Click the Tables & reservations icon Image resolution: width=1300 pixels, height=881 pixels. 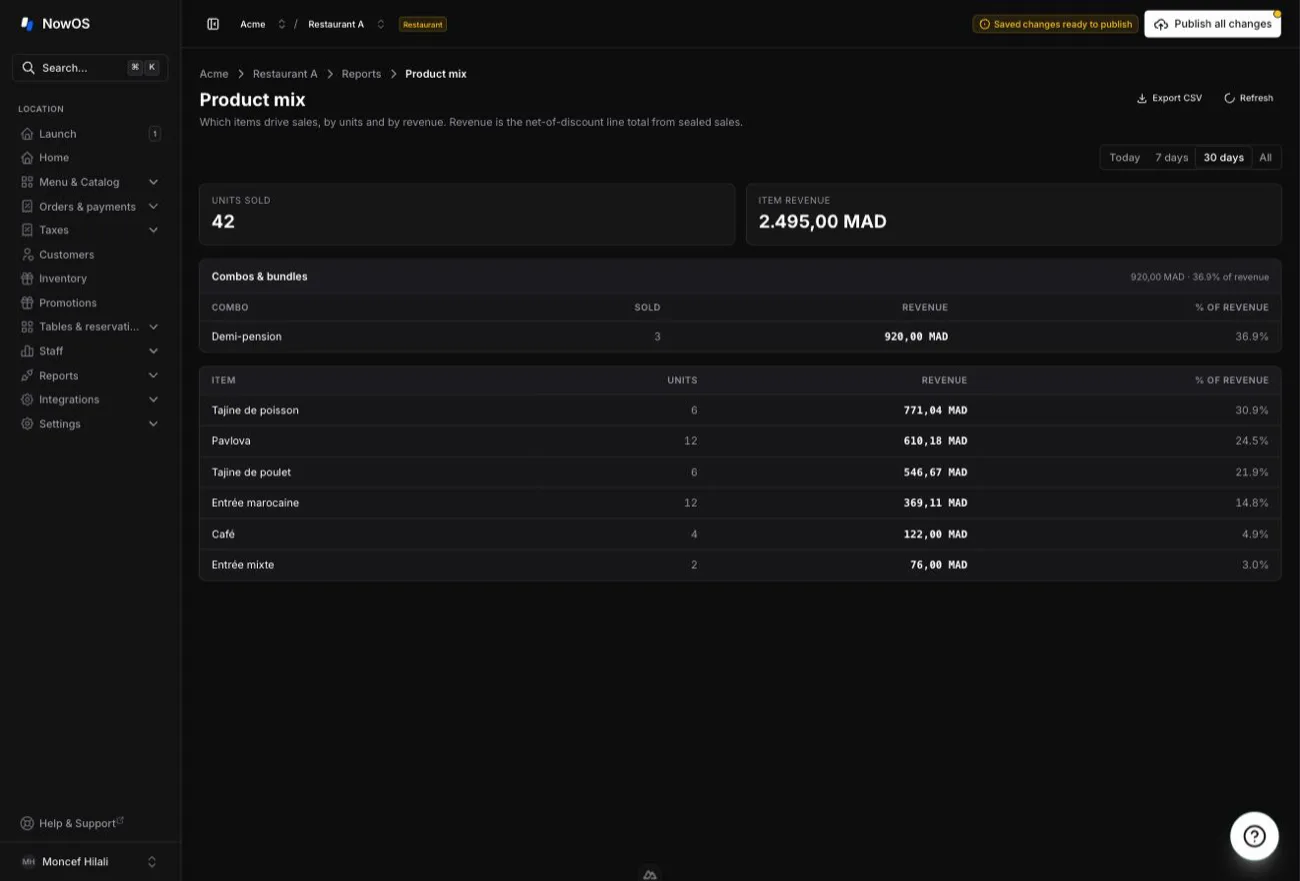click(27, 327)
